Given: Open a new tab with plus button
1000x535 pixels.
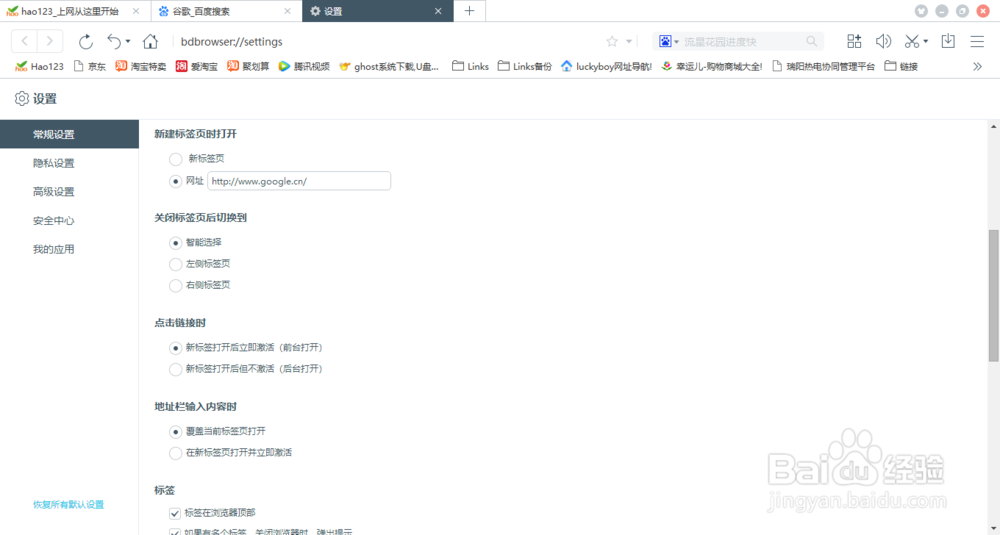Looking at the screenshot, I should [469, 11].
